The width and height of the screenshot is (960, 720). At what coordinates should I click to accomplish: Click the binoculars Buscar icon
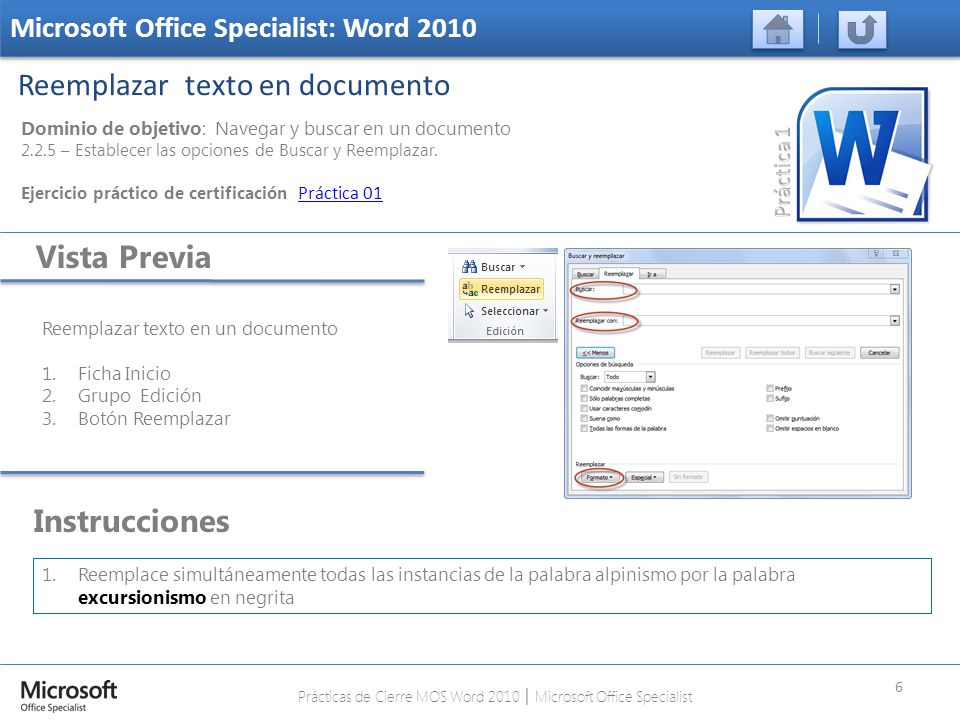point(470,266)
